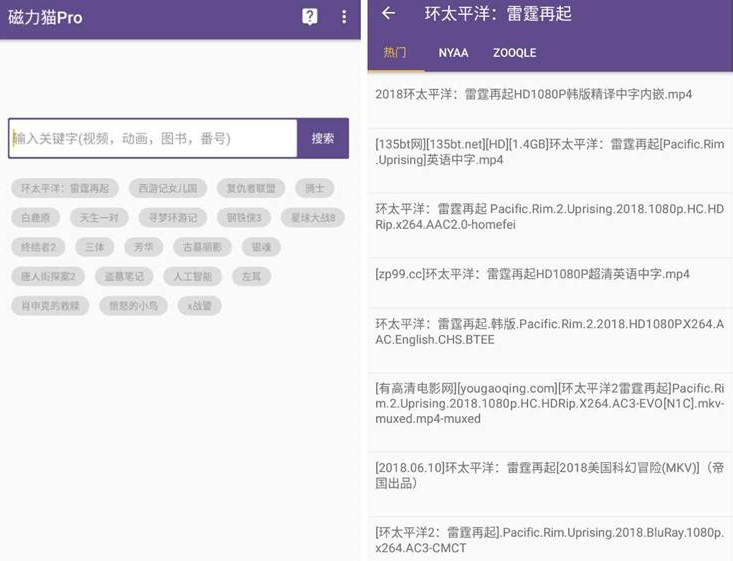Tap the 唐人街探案2 keyword chip

tap(48, 276)
